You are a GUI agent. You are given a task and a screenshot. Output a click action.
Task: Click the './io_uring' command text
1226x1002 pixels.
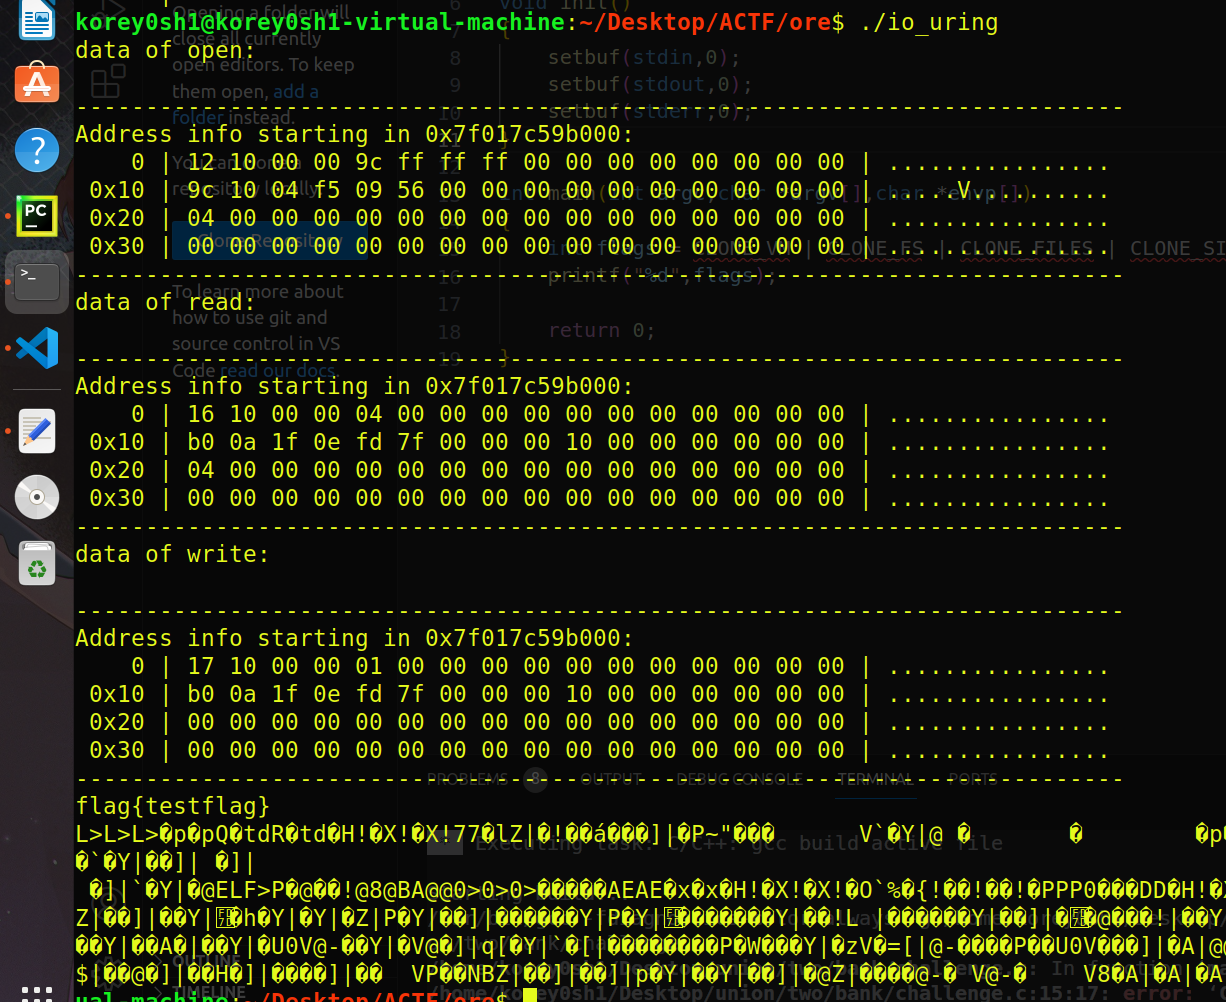[x=929, y=22]
